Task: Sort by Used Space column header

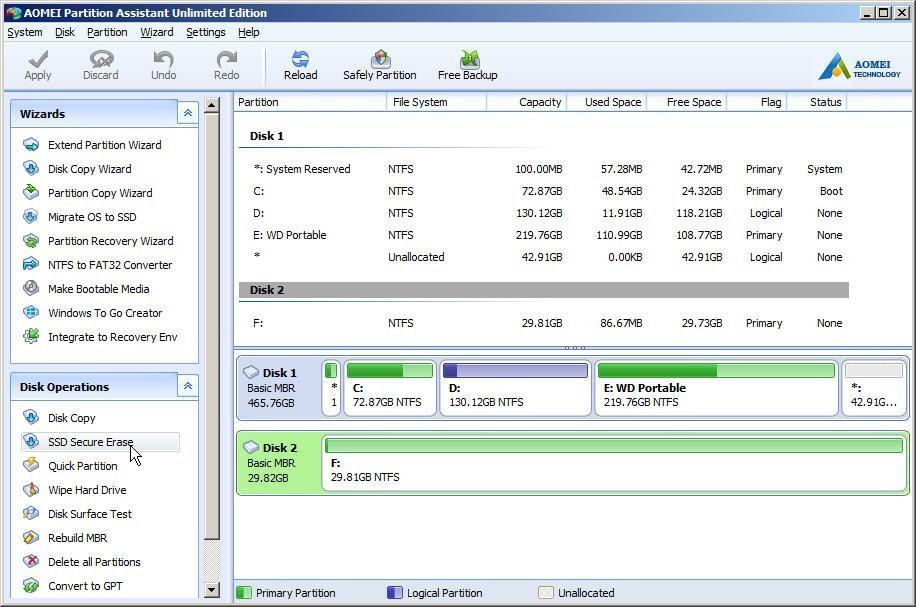Action: [x=607, y=102]
